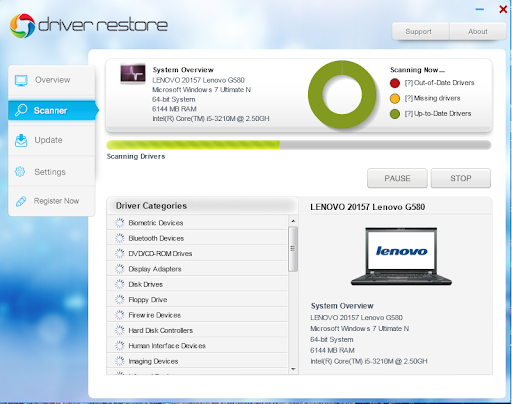The width and height of the screenshot is (512, 404).
Task: Click the Driver Restore logo icon
Action: (22, 26)
